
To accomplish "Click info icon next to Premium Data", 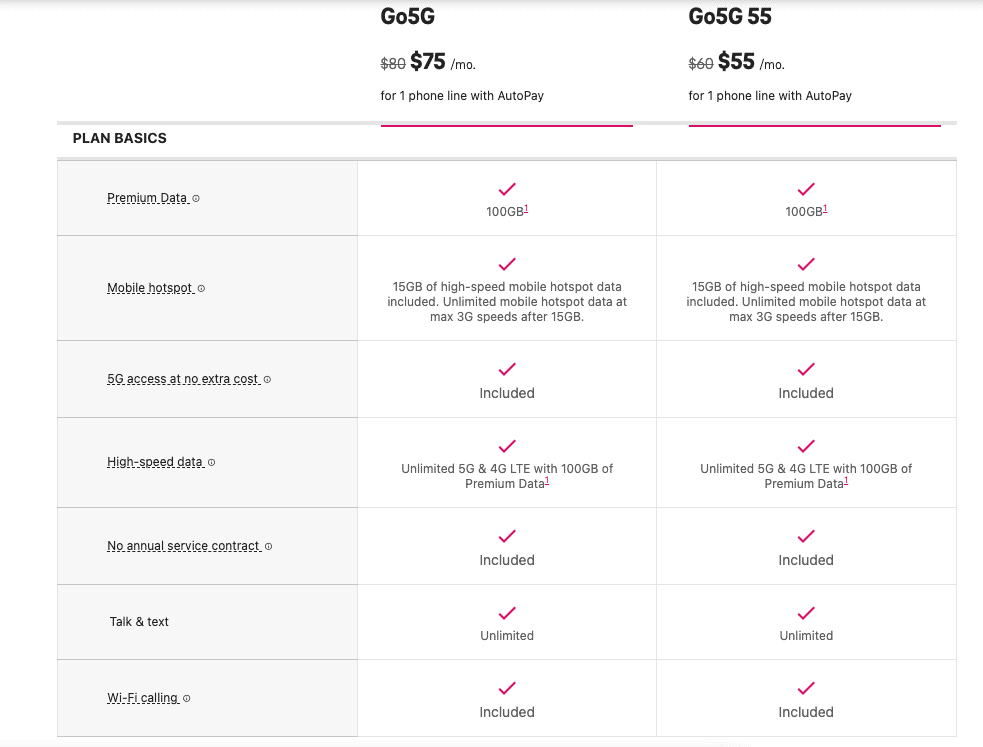I will coord(196,198).
